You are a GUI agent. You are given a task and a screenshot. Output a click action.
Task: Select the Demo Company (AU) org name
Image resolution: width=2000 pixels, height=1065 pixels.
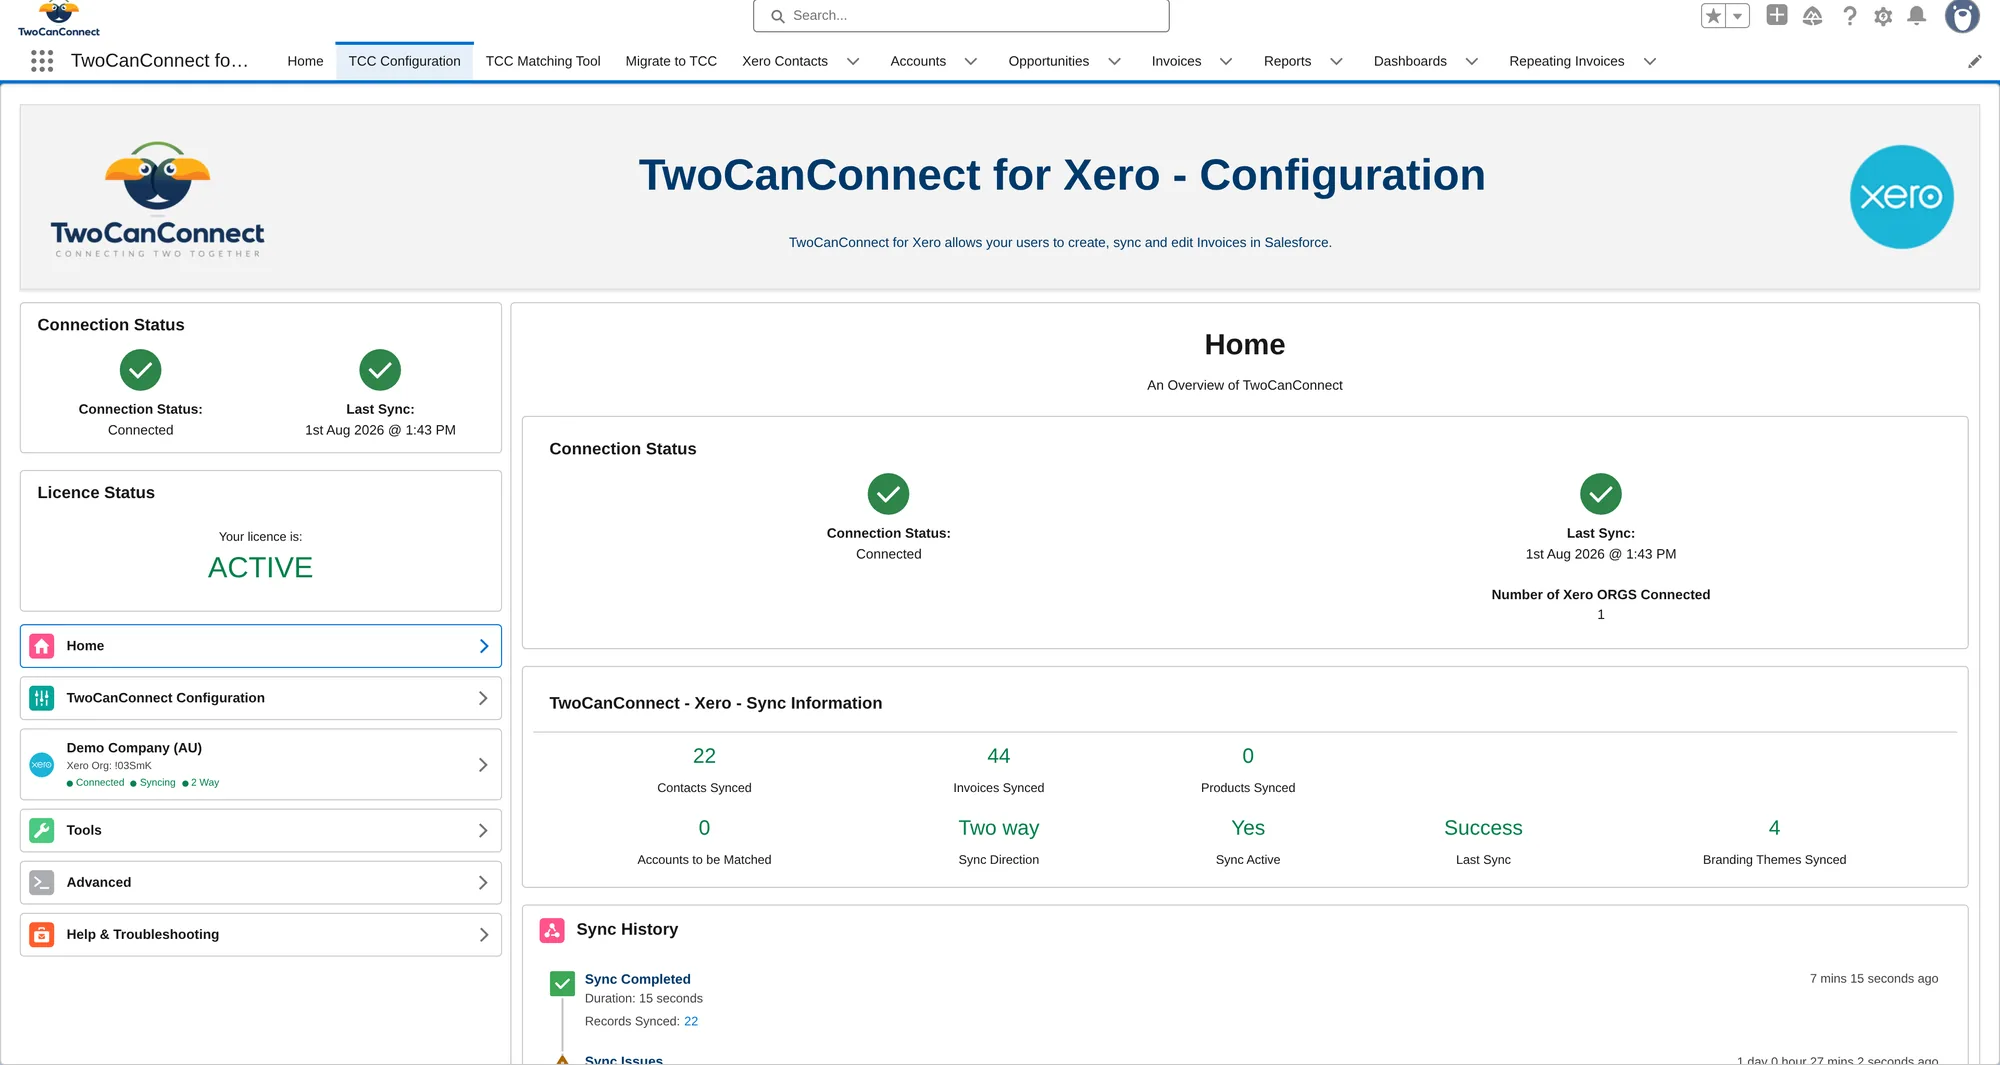[134, 748]
